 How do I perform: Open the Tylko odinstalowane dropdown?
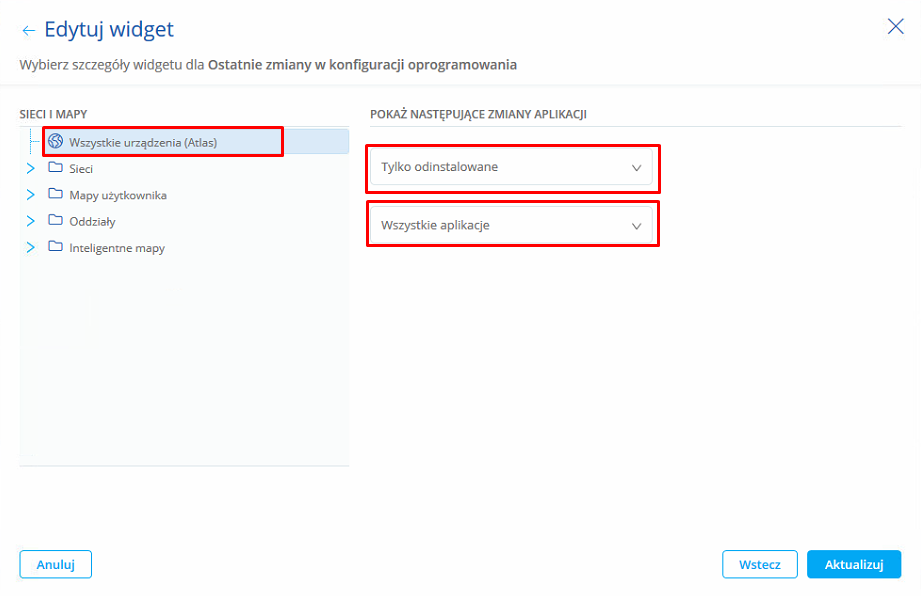point(511,167)
